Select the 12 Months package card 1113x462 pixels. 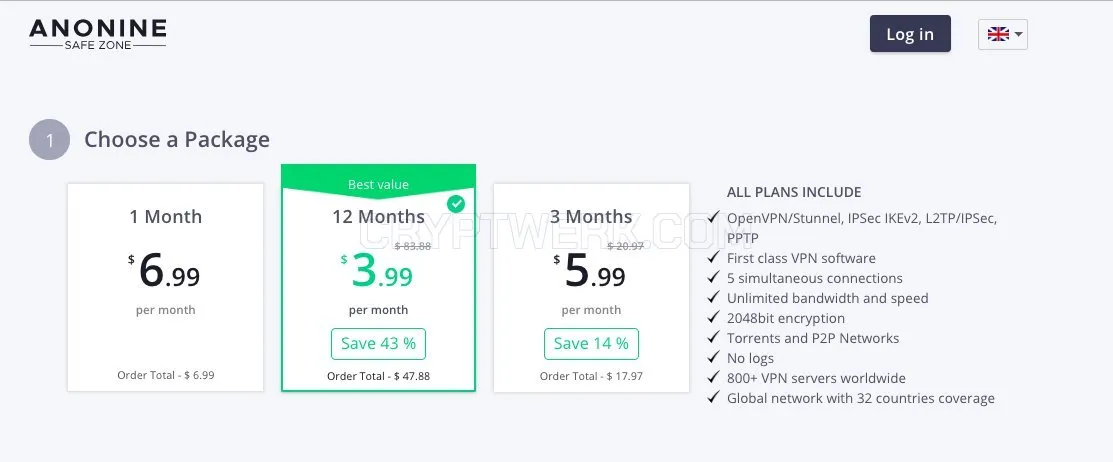[378, 278]
